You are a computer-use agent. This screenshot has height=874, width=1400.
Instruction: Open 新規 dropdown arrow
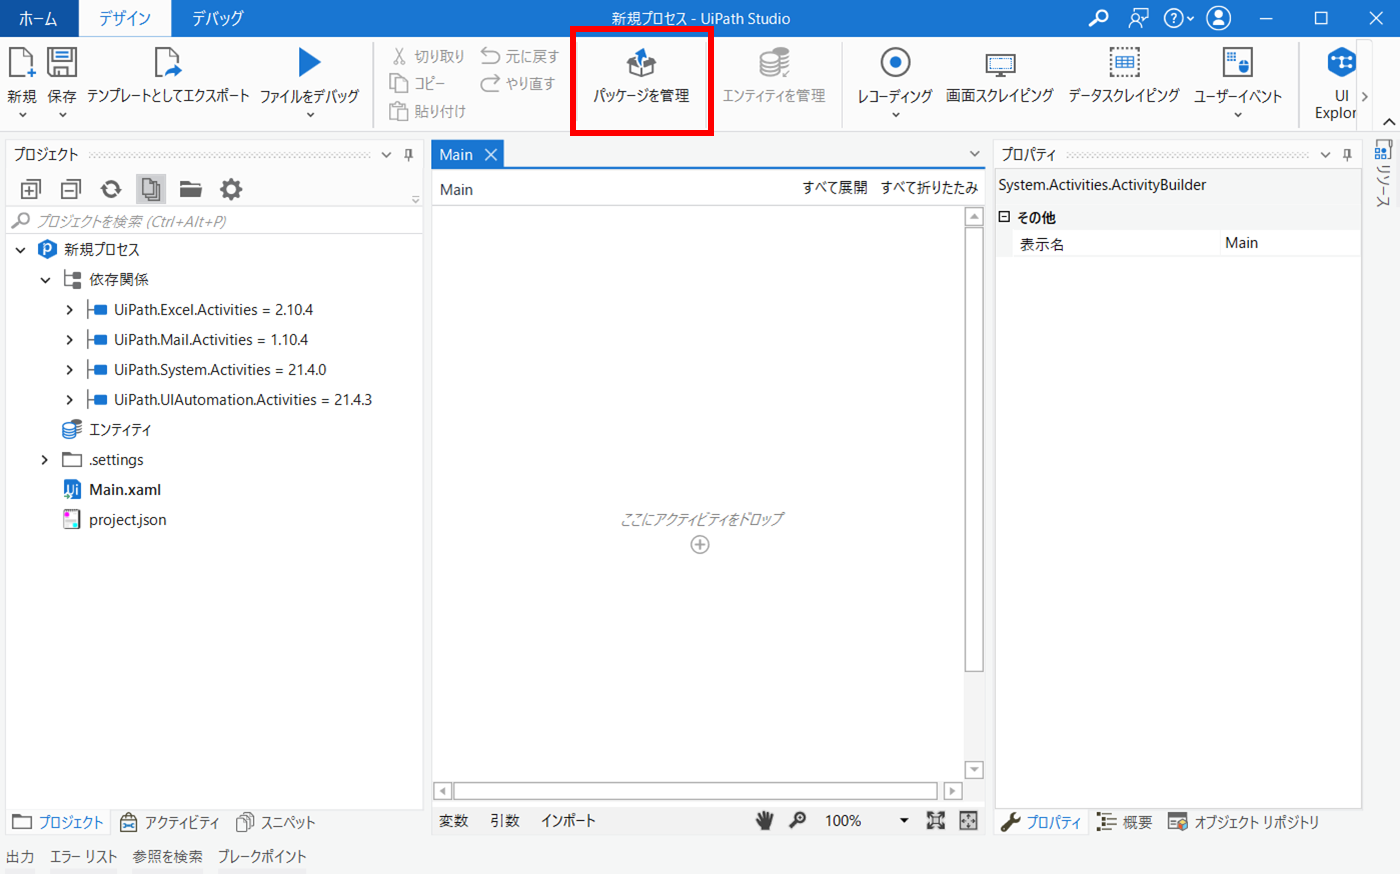[22, 115]
